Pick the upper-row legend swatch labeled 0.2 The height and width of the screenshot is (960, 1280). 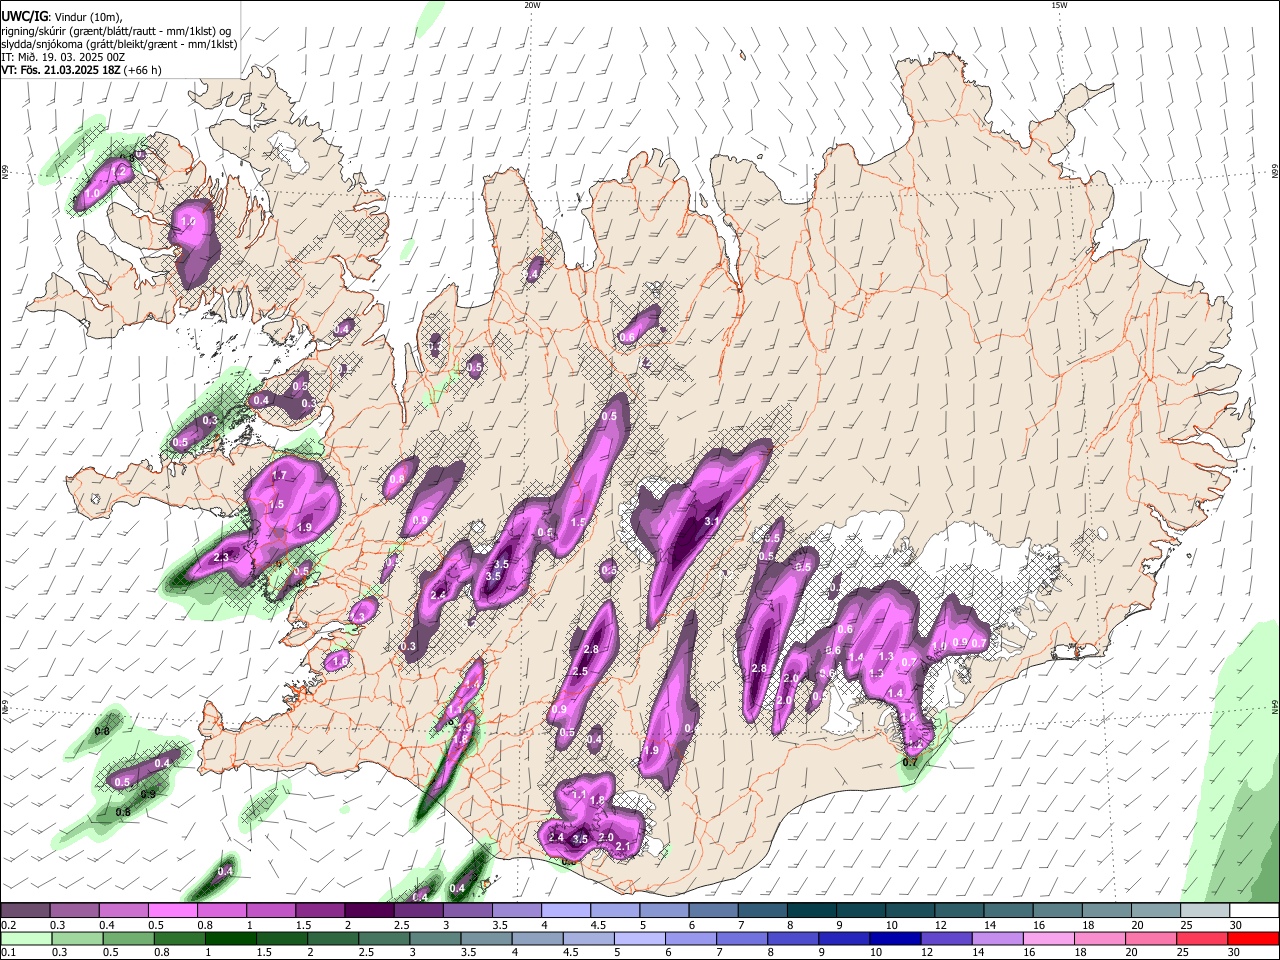tap(25, 910)
